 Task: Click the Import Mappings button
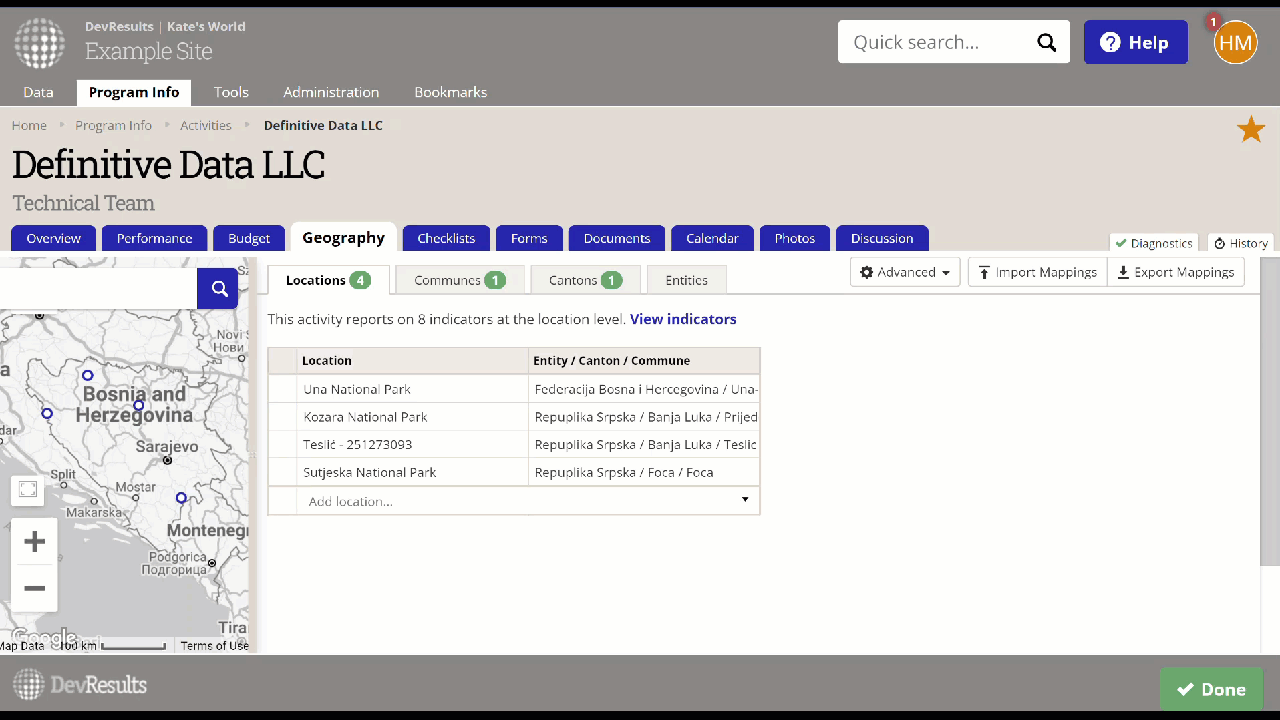coord(1038,272)
